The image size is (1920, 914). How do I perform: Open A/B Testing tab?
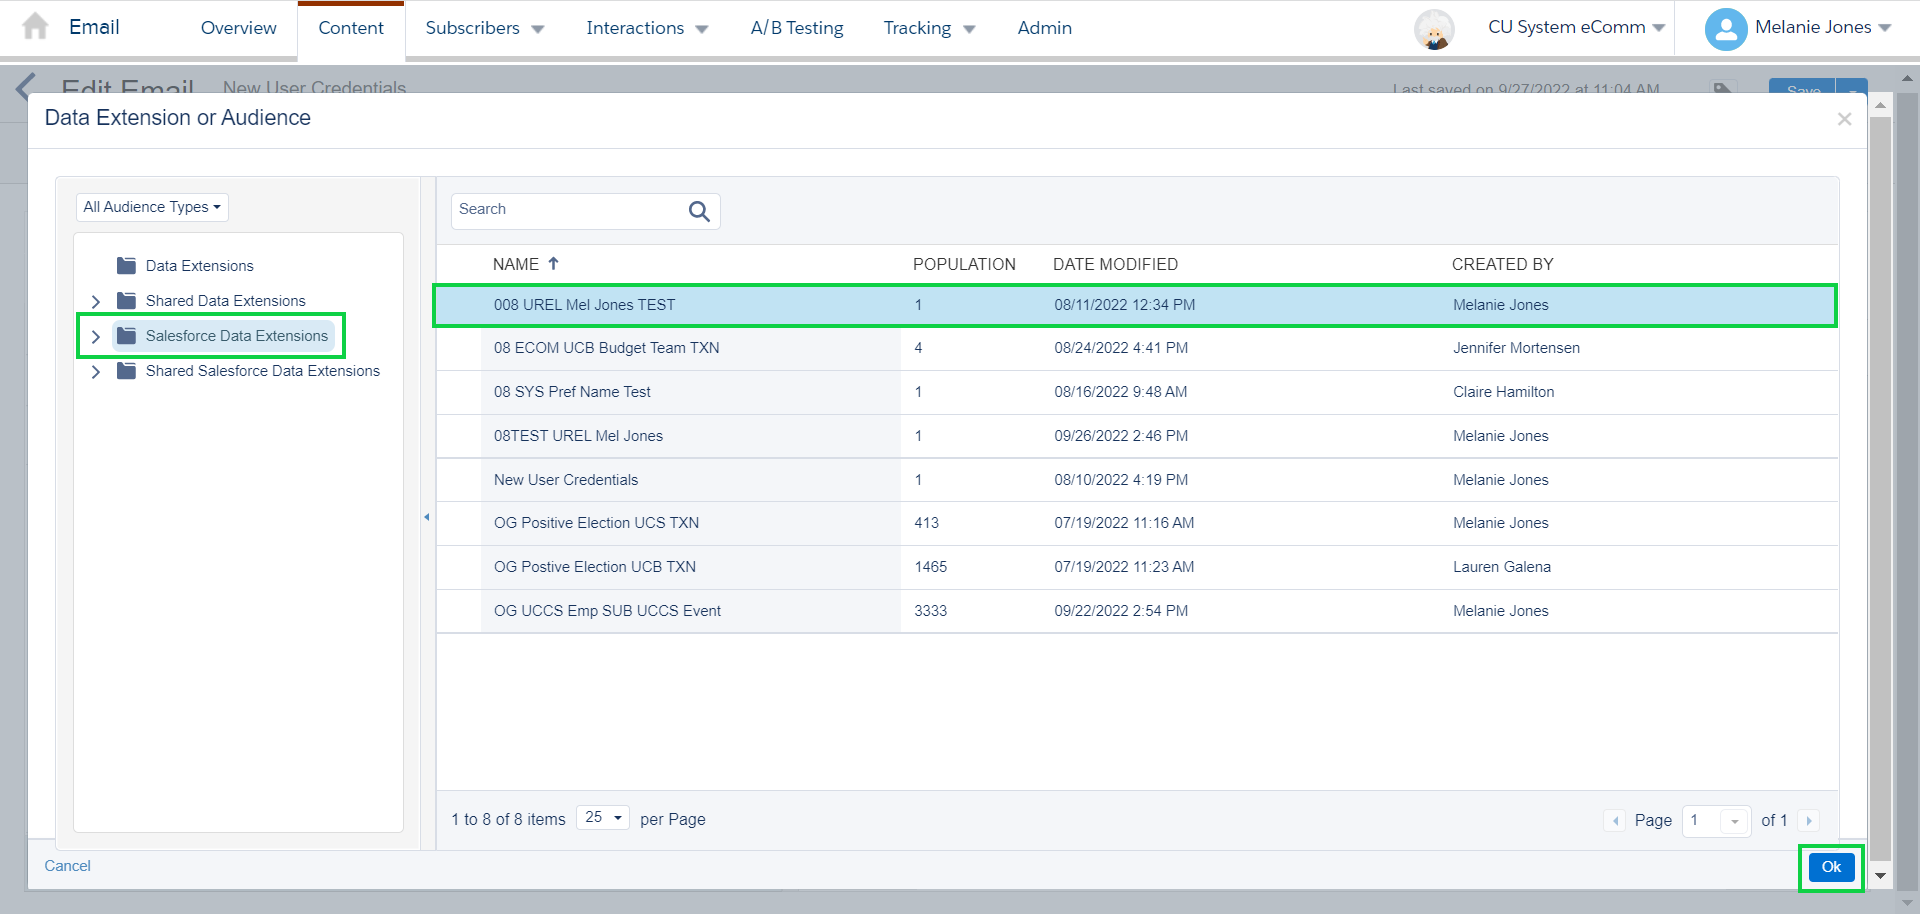coord(797,28)
